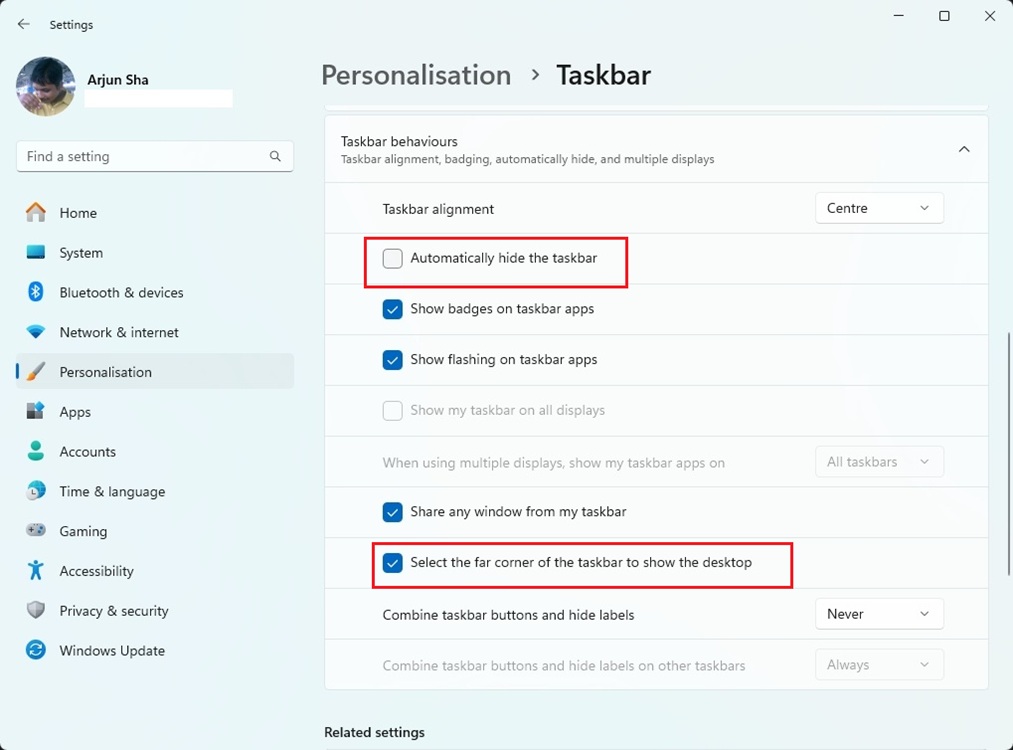Click the Accessibility figure icon
The width and height of the screenshot is (1013, 750).
(x=36, y=570)
